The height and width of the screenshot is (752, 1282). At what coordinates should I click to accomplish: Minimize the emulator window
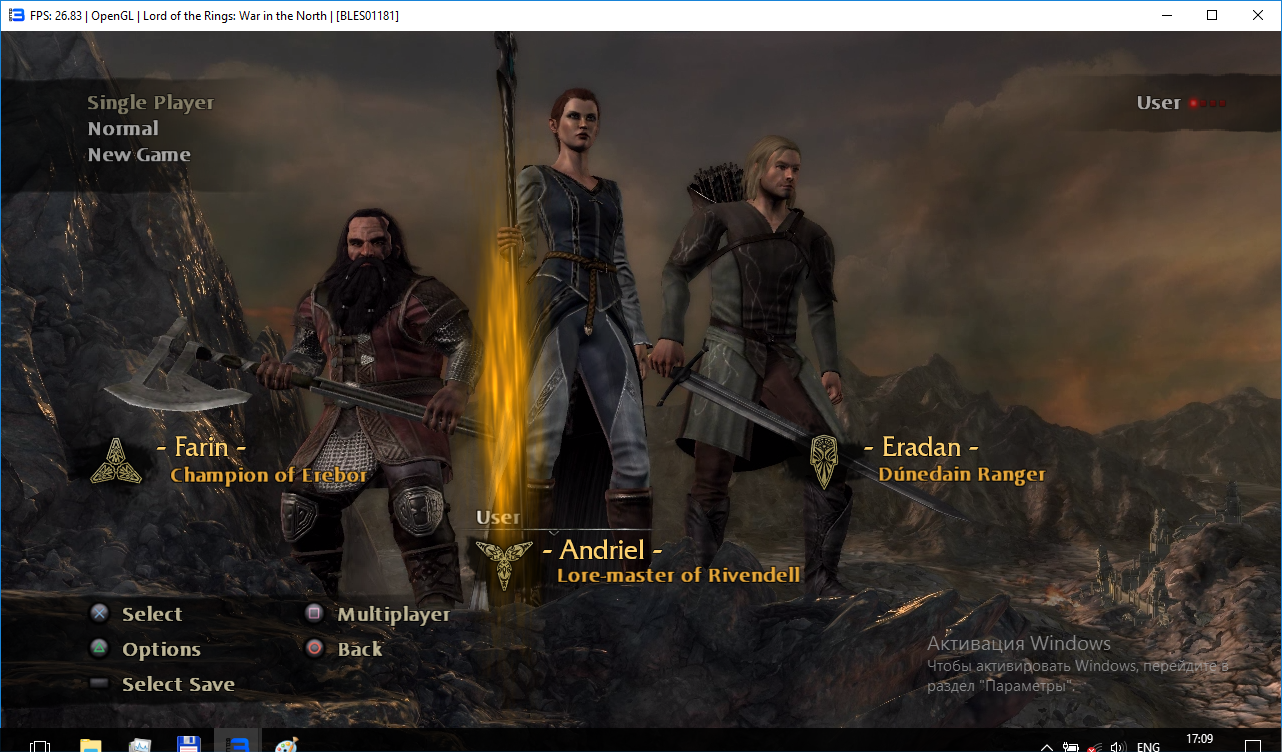[1166, 15]
